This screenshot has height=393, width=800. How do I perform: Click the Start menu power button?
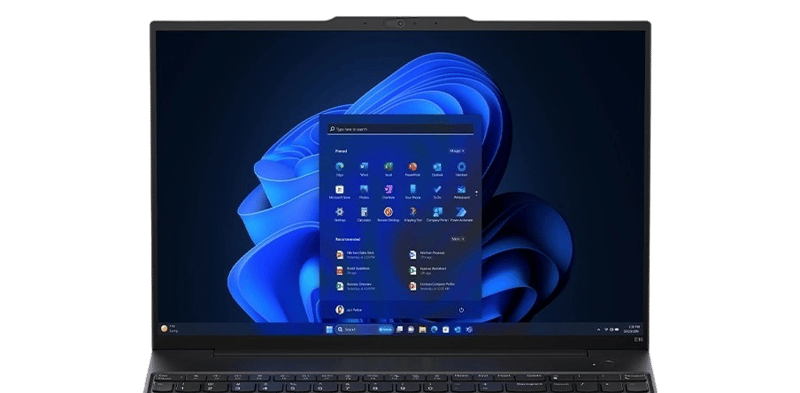pos(461,310)
